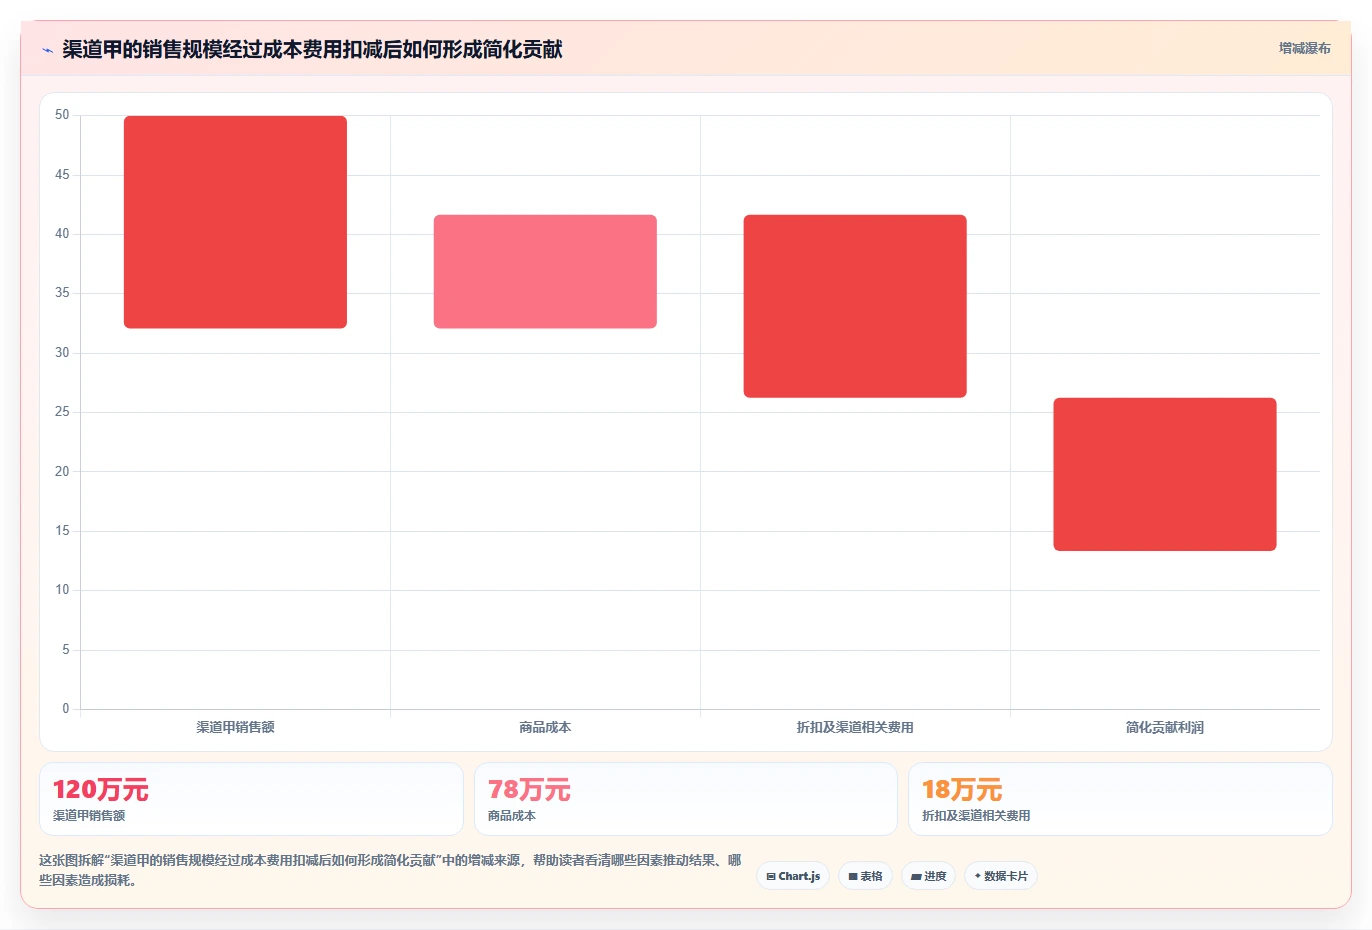Screen dimensions: 1372x930
Task: Click the x-axis label 折扣及渠道相关费用
Action: pyautogui.click(x=855, y=727)
